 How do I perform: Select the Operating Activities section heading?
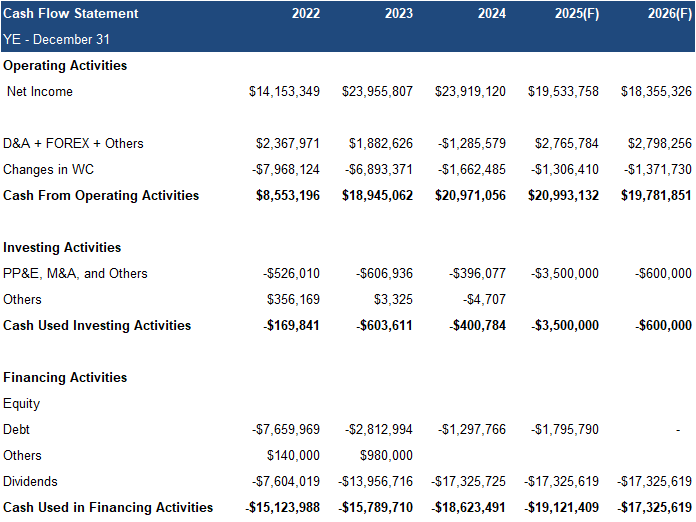pyautogui.click(x=65, y=66)
